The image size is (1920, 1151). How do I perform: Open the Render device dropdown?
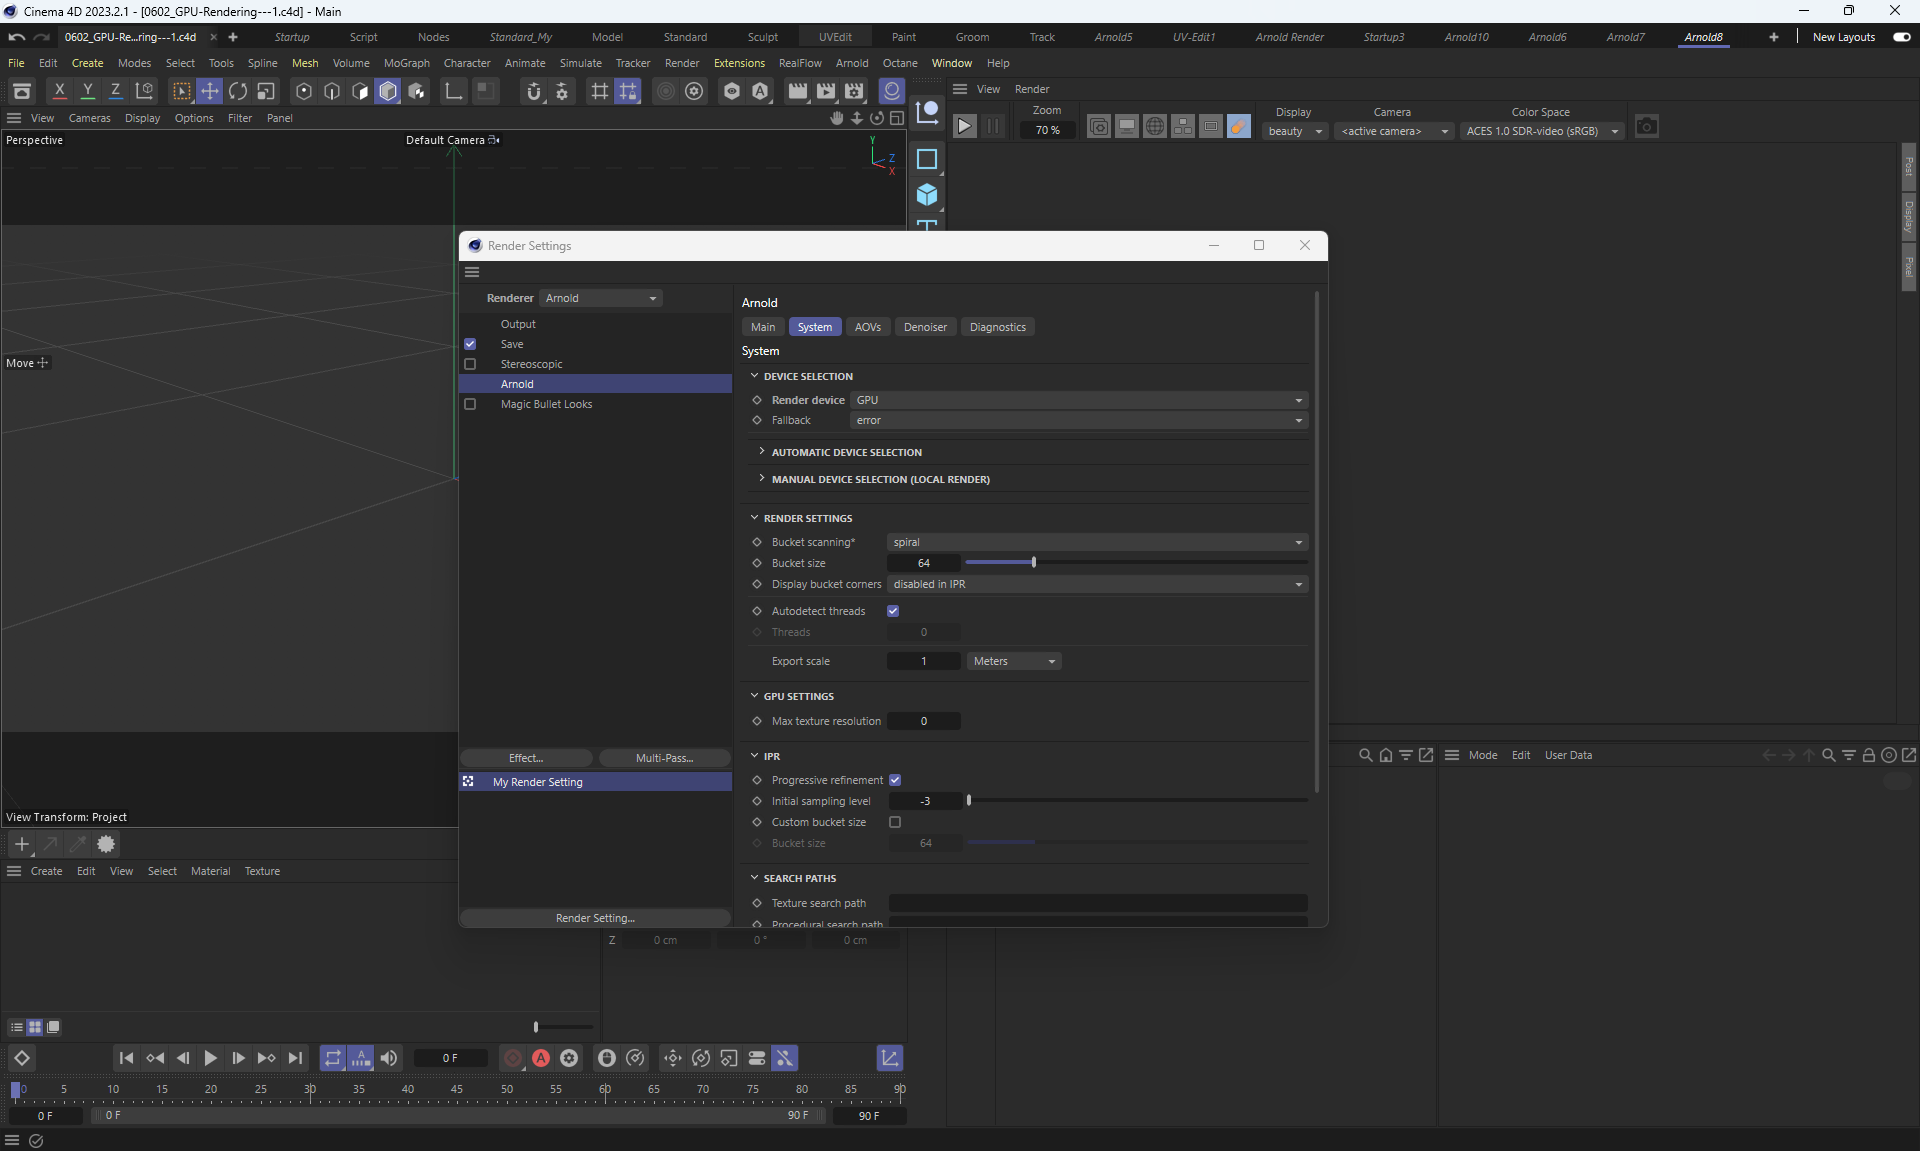[x=1078, y=400]
